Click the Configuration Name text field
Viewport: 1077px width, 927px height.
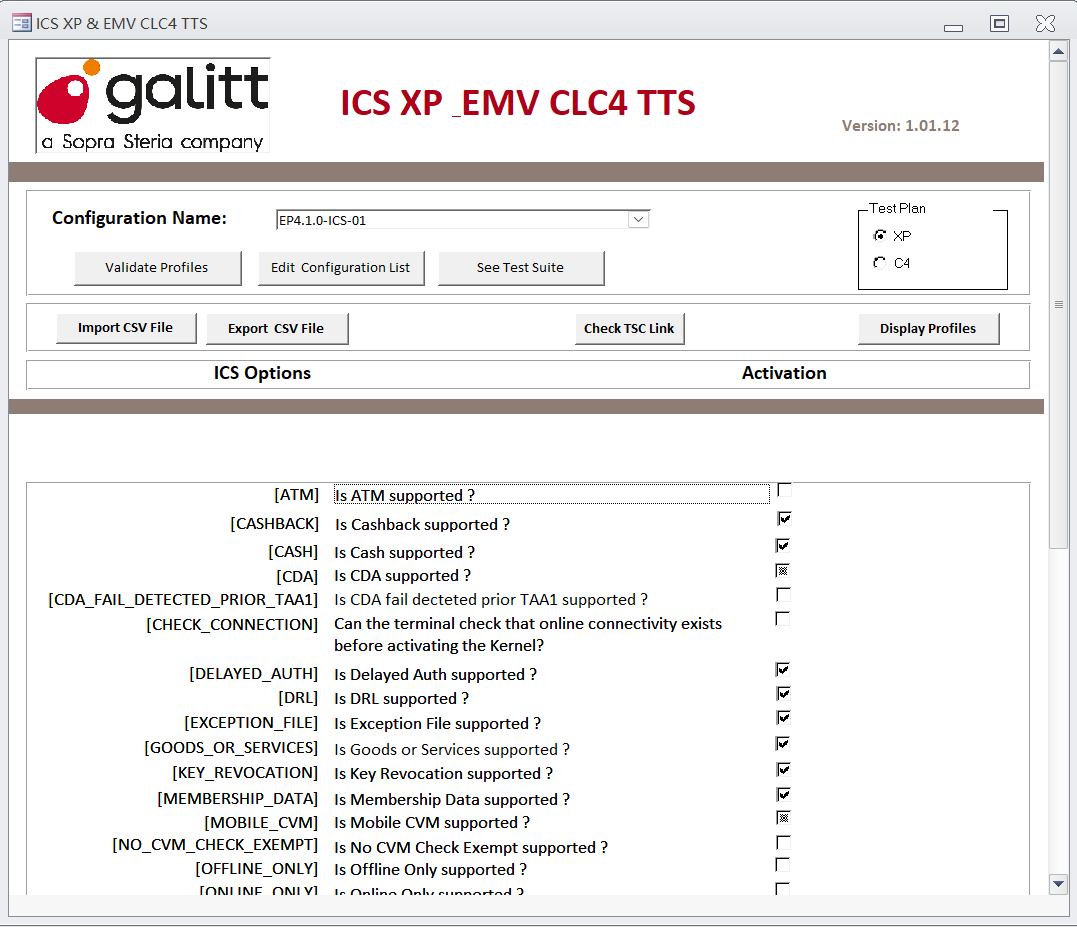[x=451, y=220]
